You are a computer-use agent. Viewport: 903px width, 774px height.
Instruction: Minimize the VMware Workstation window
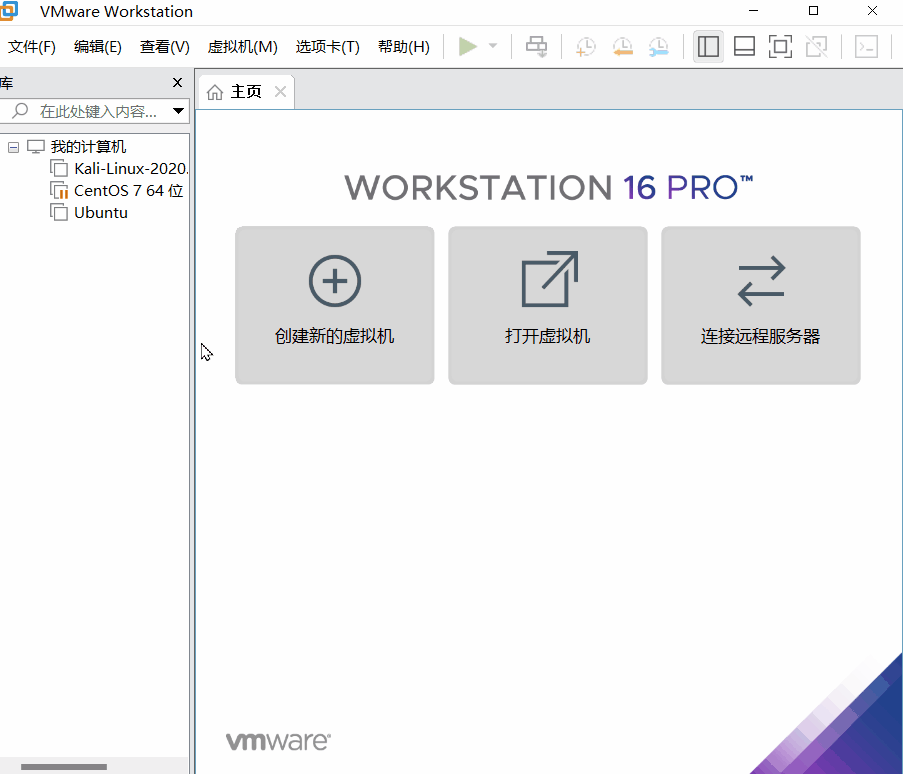[x=753, y=11]
